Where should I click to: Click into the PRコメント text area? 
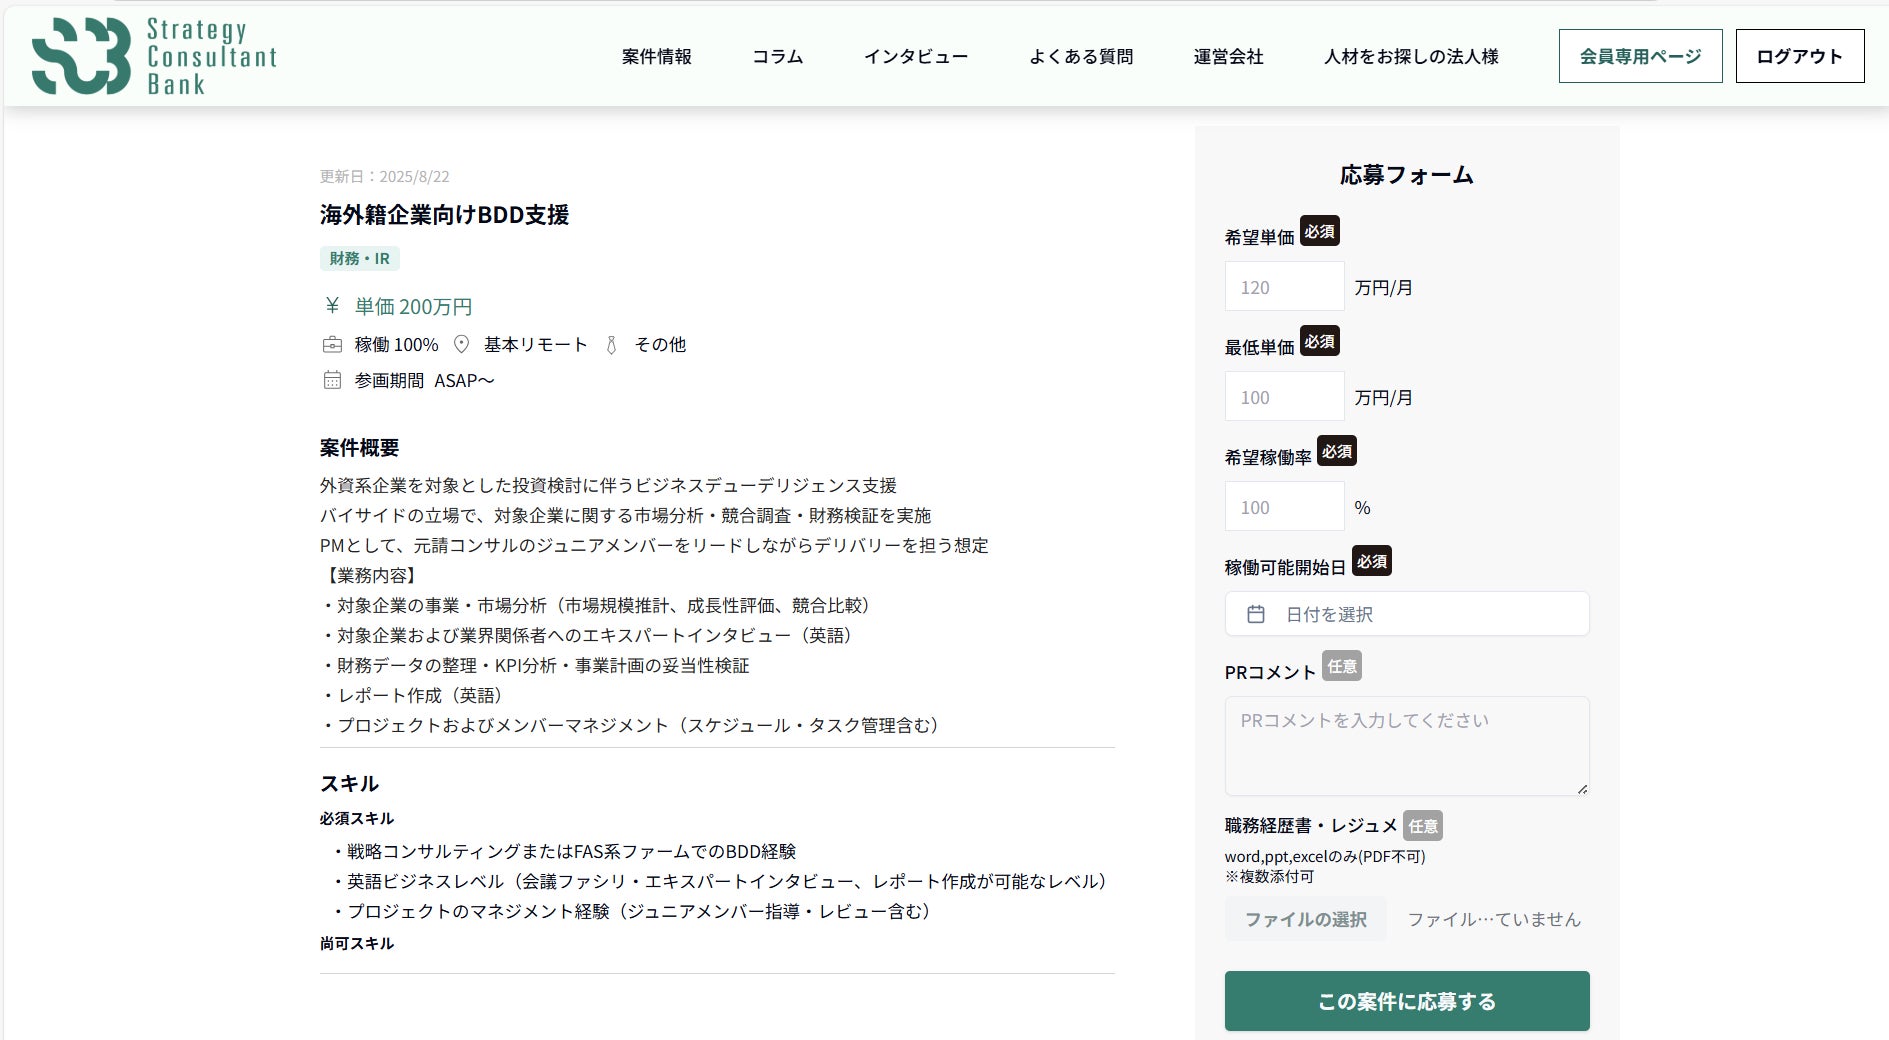coord(1407,746)
